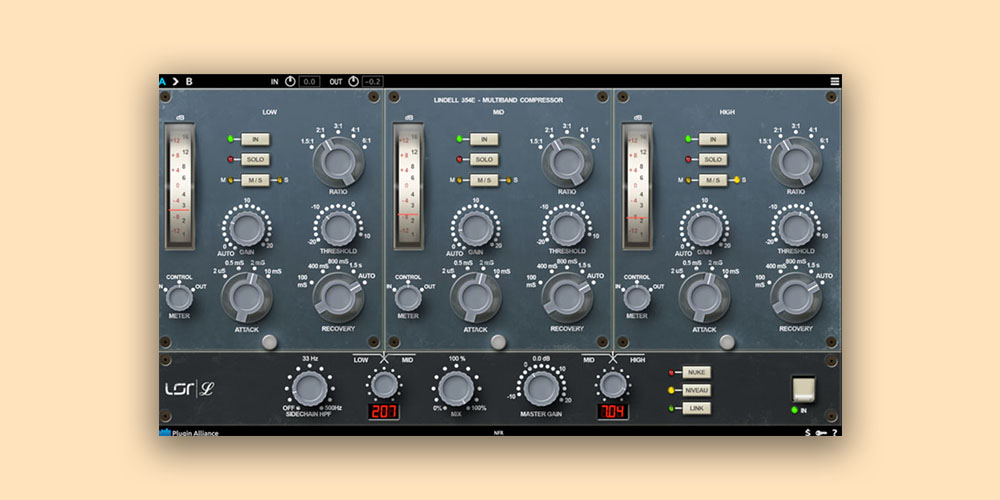Click the HIGH band Threshold knob

coord(796,228)
